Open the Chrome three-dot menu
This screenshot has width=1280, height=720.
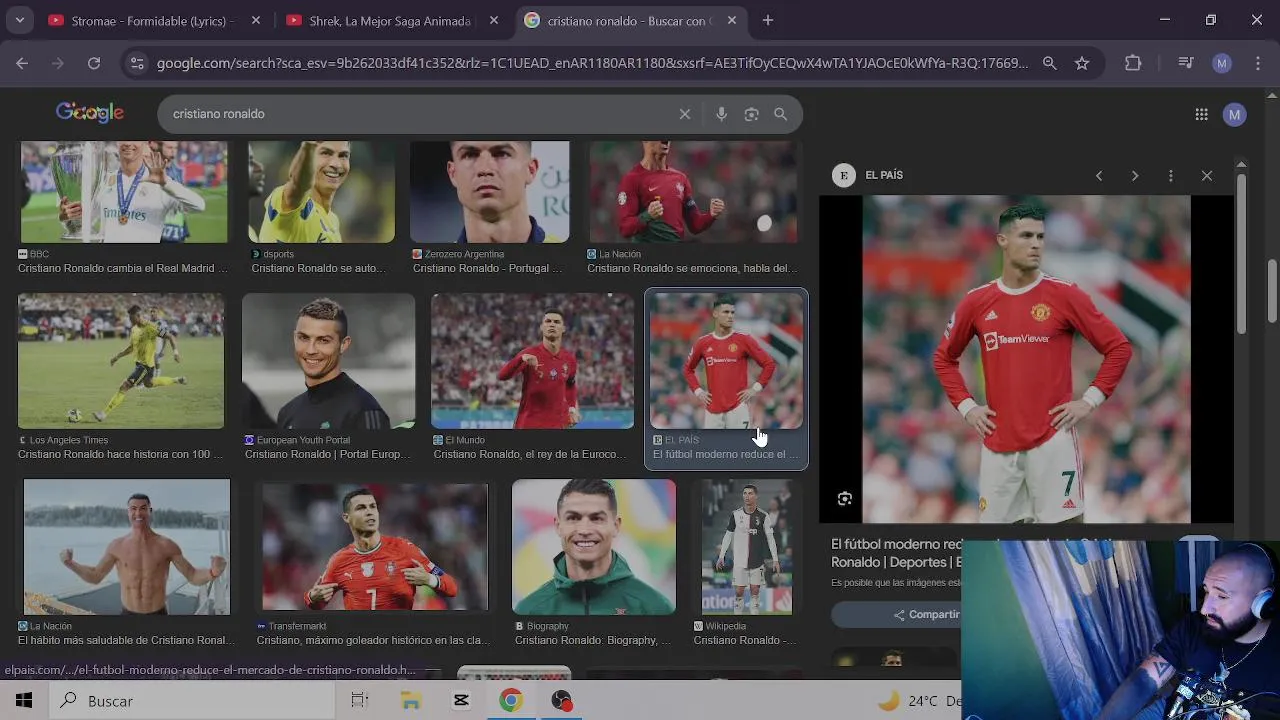(x=1258, y=63)
